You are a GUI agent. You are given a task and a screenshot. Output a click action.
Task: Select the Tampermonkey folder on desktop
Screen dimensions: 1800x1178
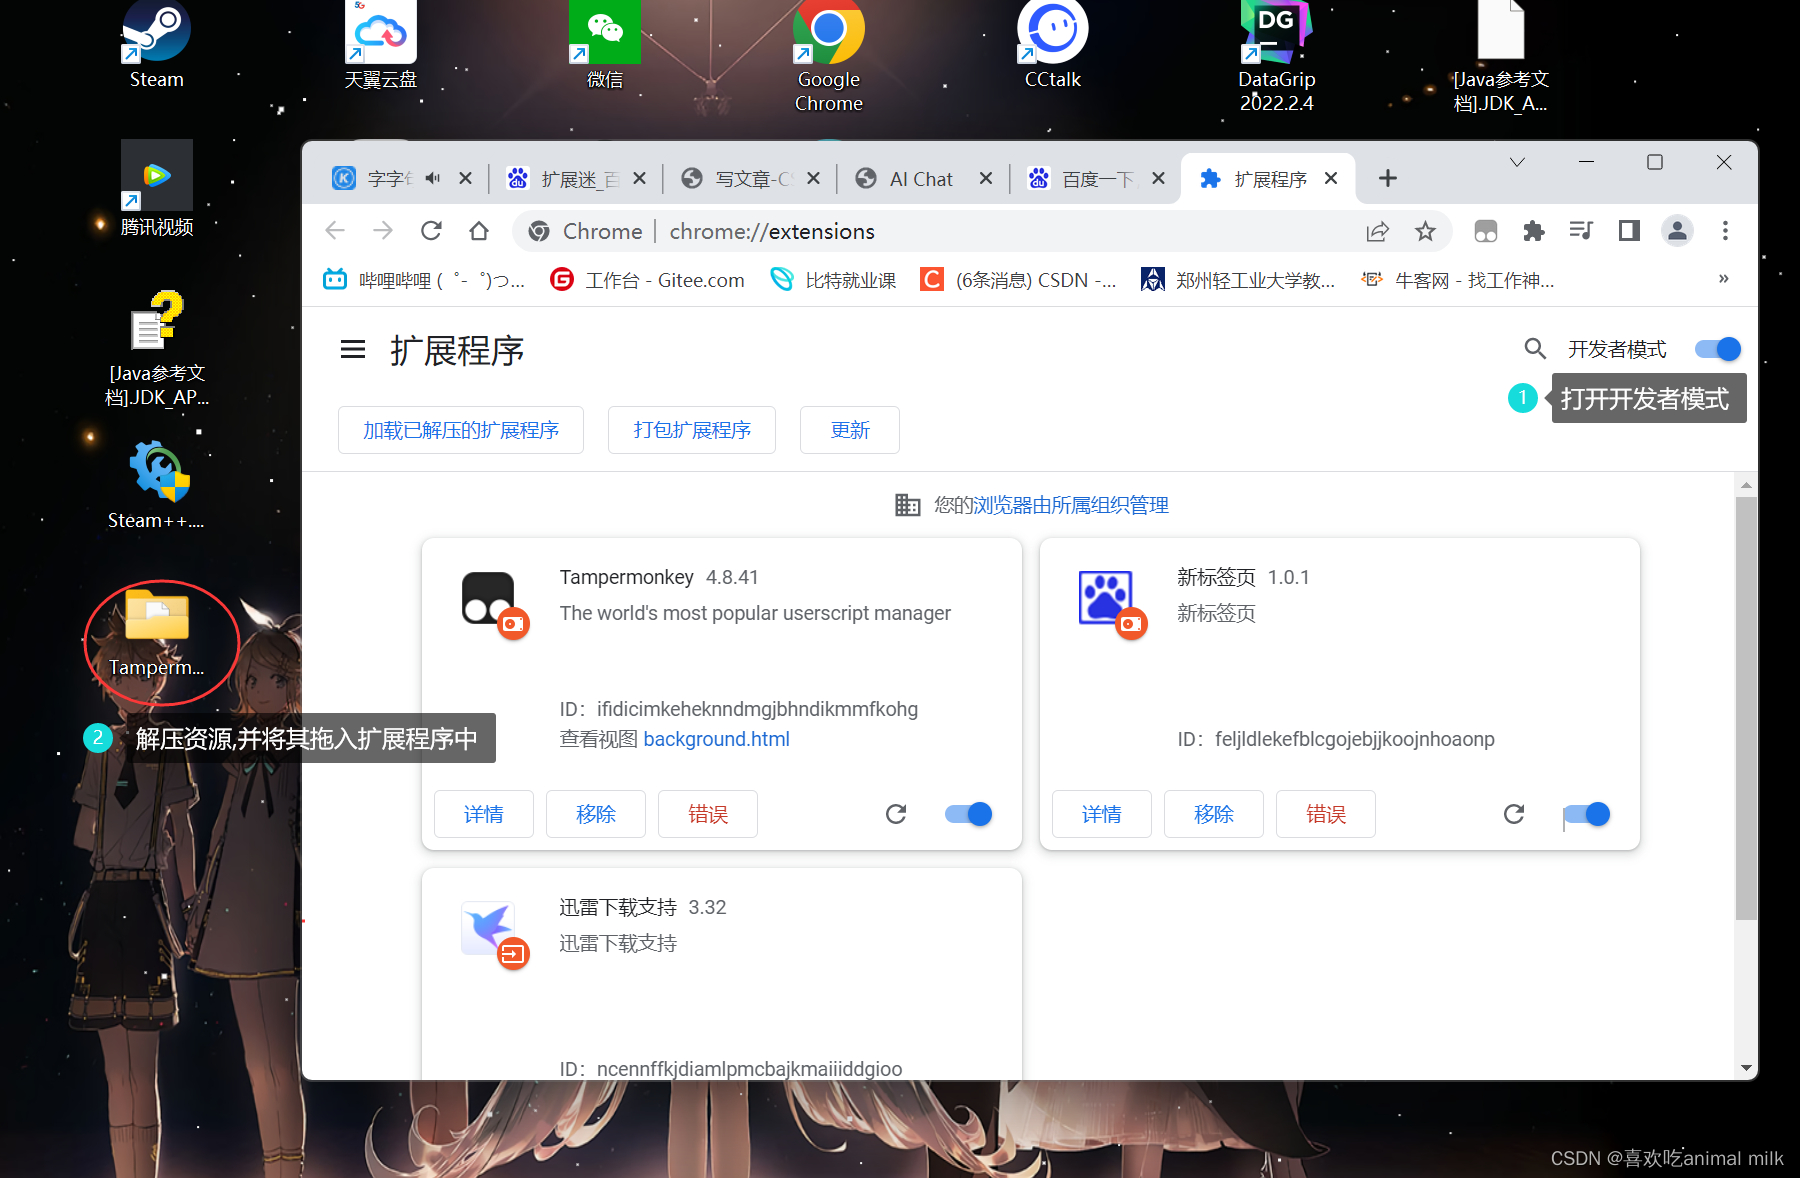tap(157, 633)
